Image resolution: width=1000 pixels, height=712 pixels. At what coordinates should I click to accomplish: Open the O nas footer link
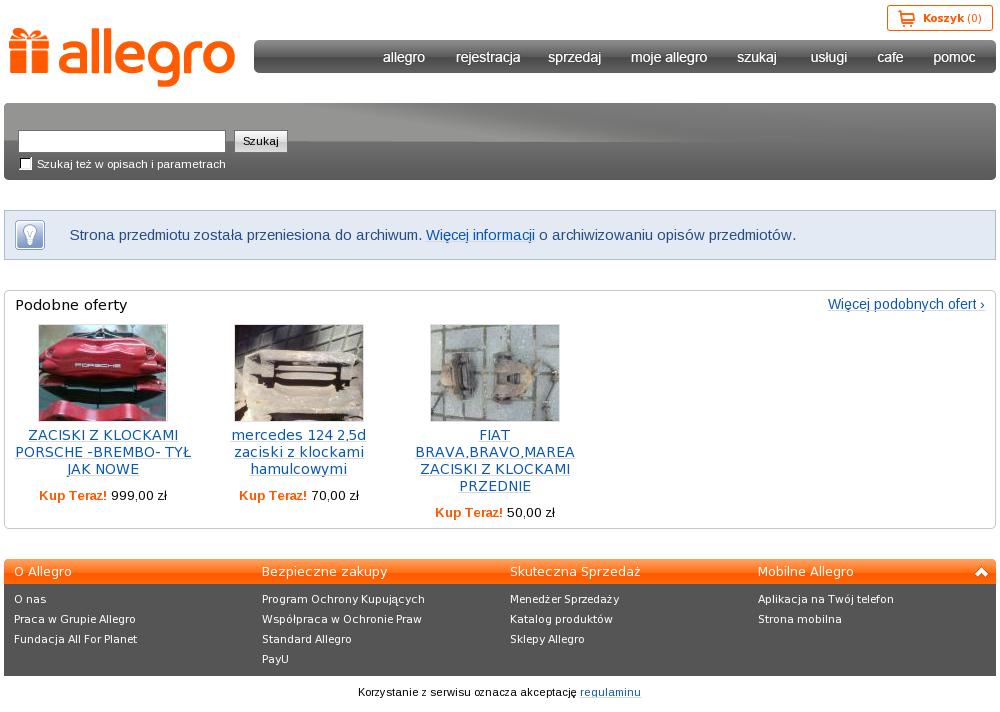tap(30, 599)
